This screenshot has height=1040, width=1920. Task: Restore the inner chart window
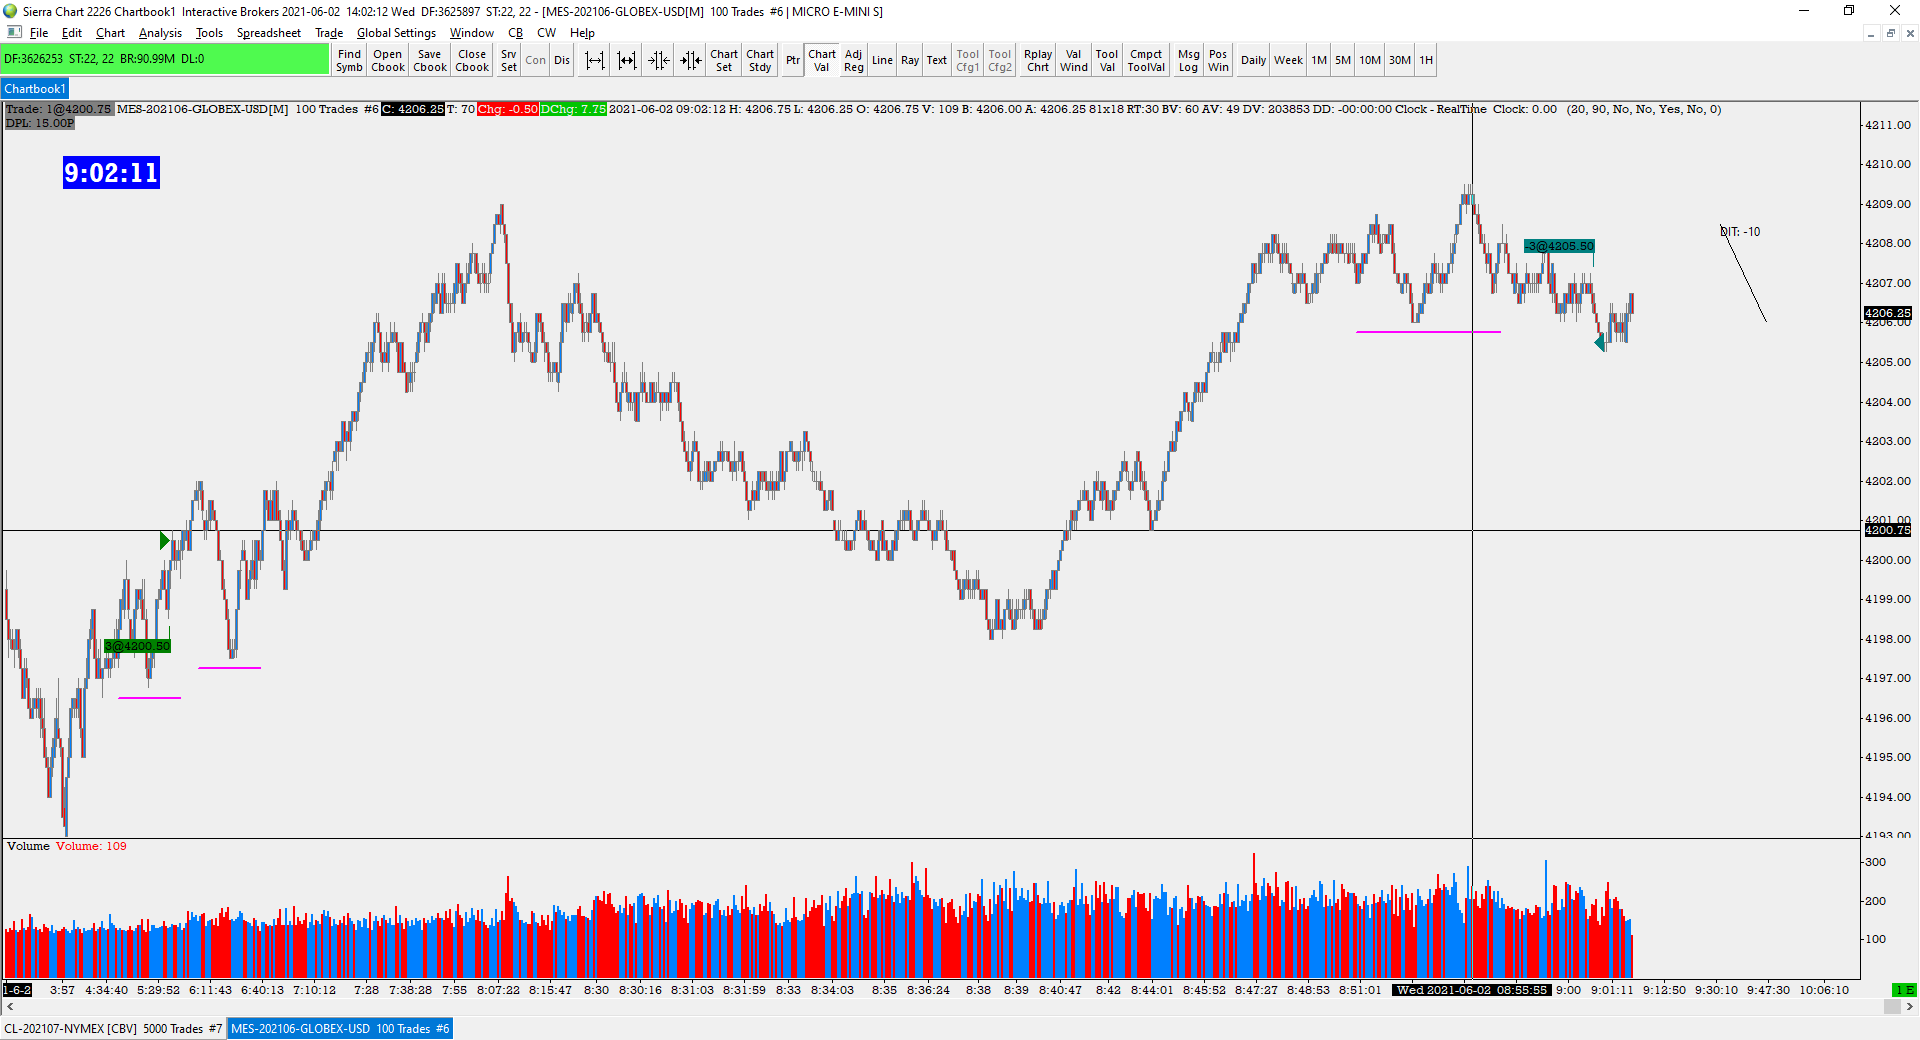(x=1890, y=33)
